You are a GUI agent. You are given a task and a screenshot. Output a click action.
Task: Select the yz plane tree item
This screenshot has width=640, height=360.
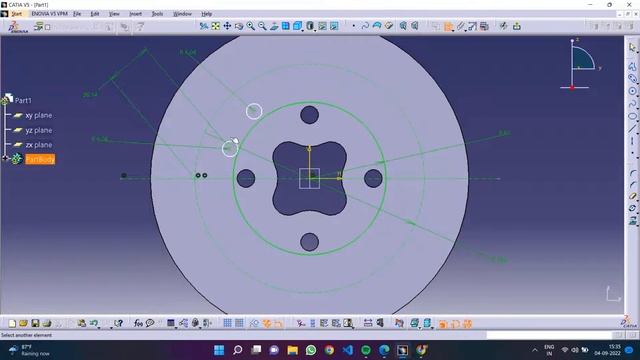38,130
